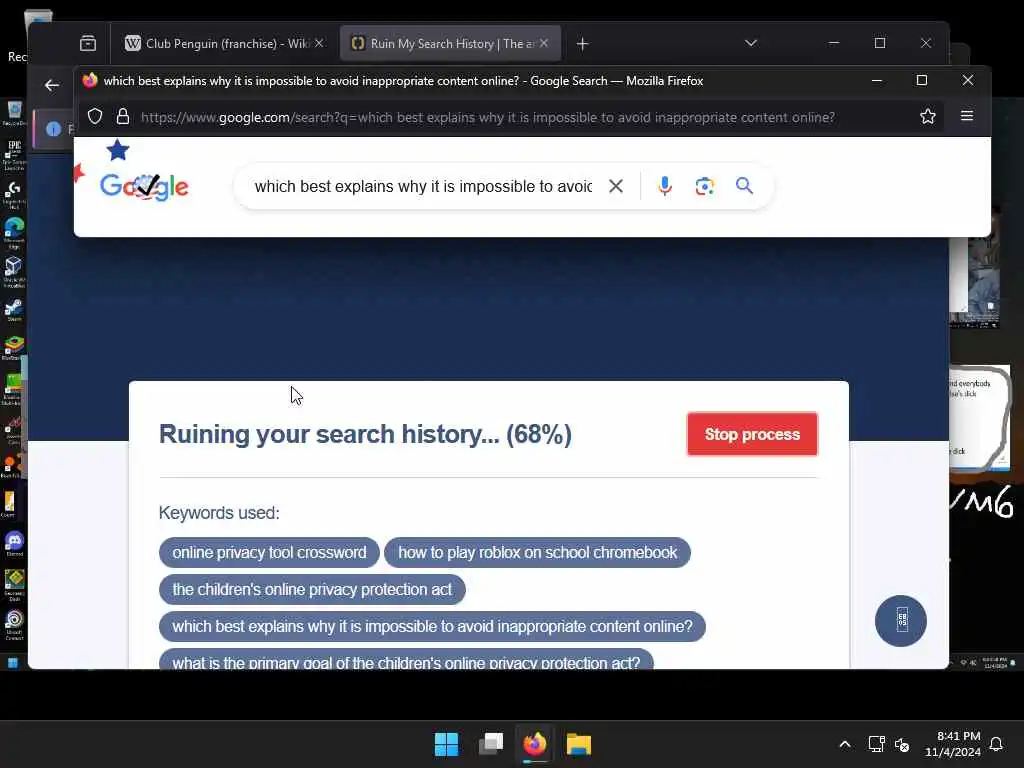View site security padlock information

[x=123, y=117]
